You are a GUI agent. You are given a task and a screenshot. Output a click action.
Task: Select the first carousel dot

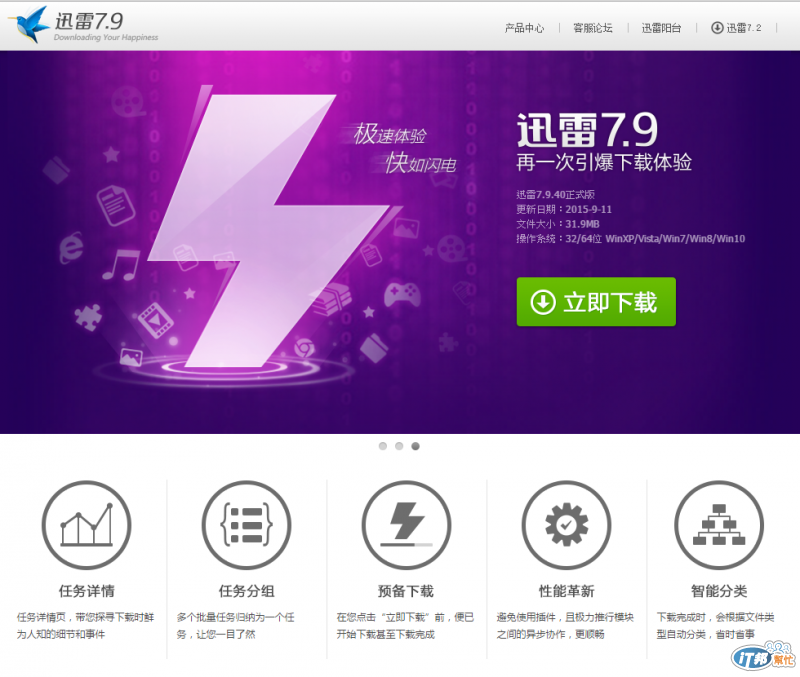click(383, 446)
